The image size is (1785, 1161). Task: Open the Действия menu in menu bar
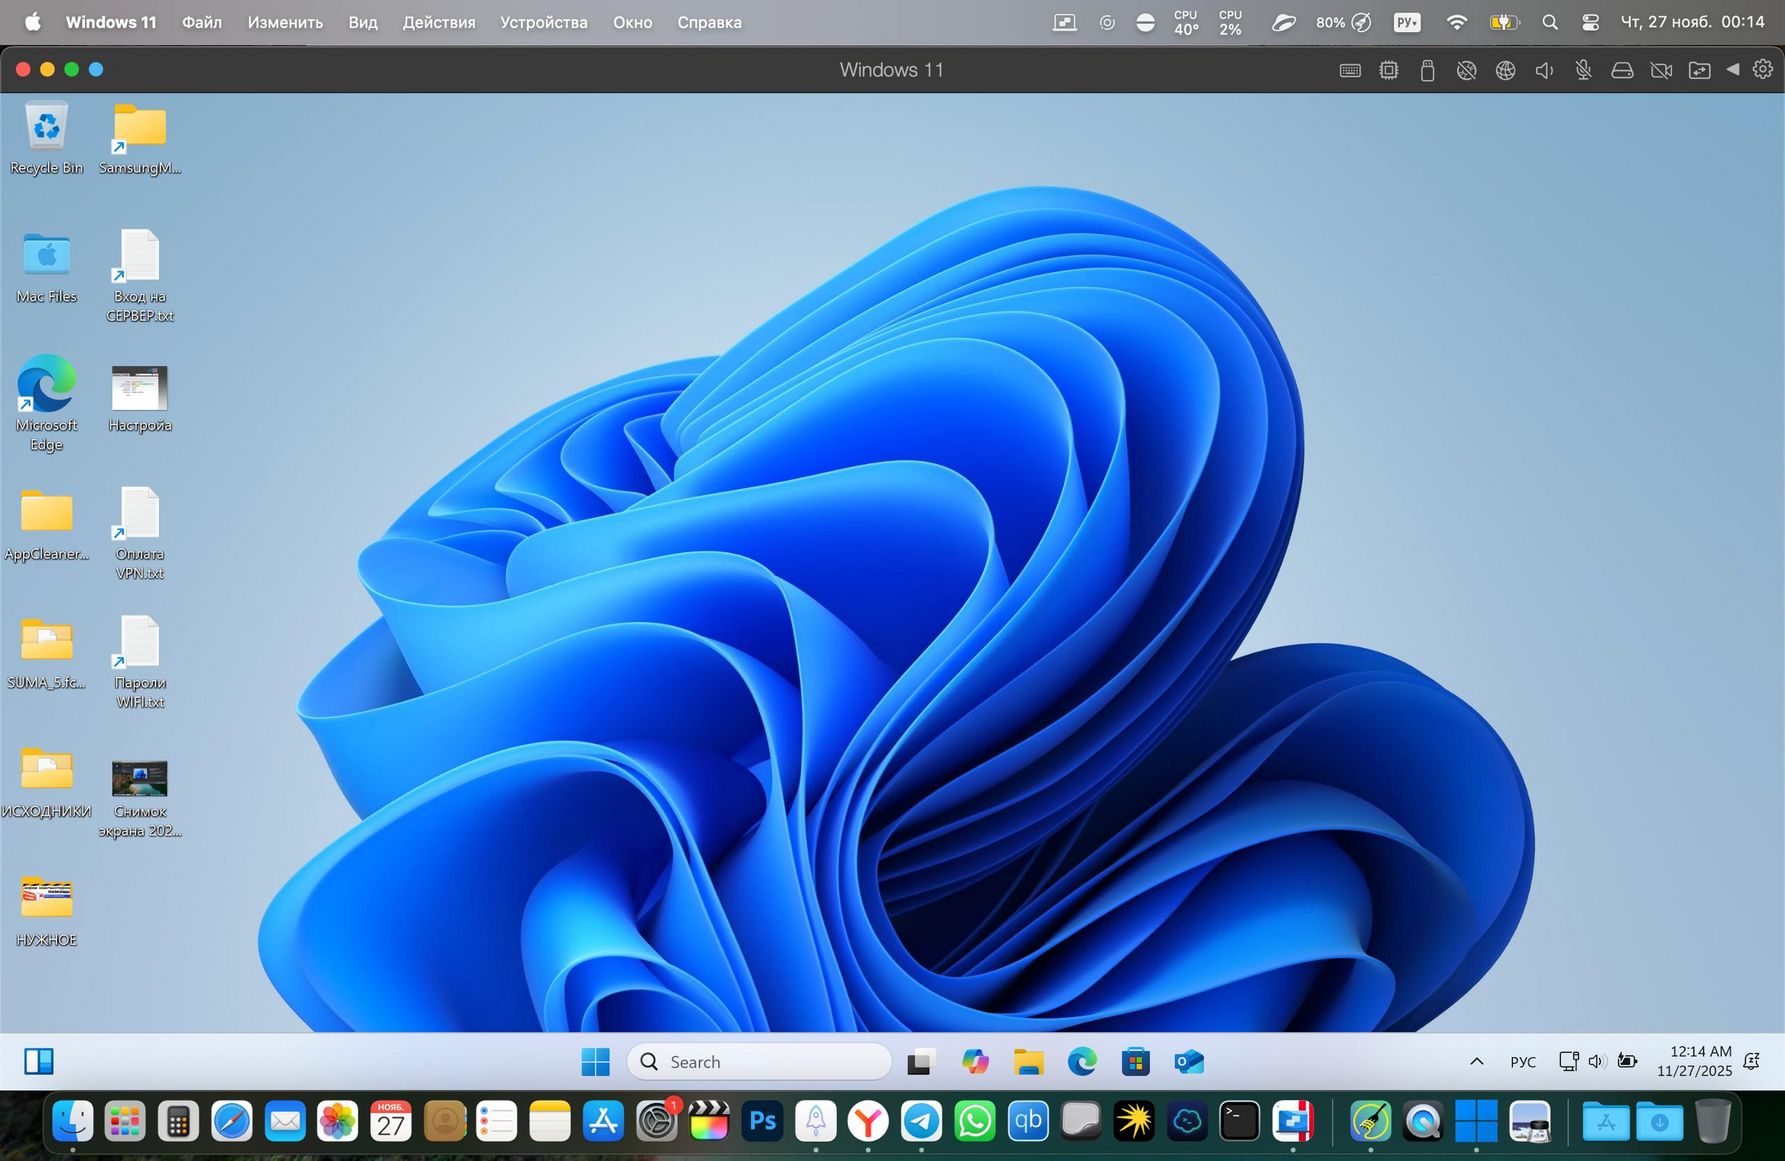coord(438,22)
